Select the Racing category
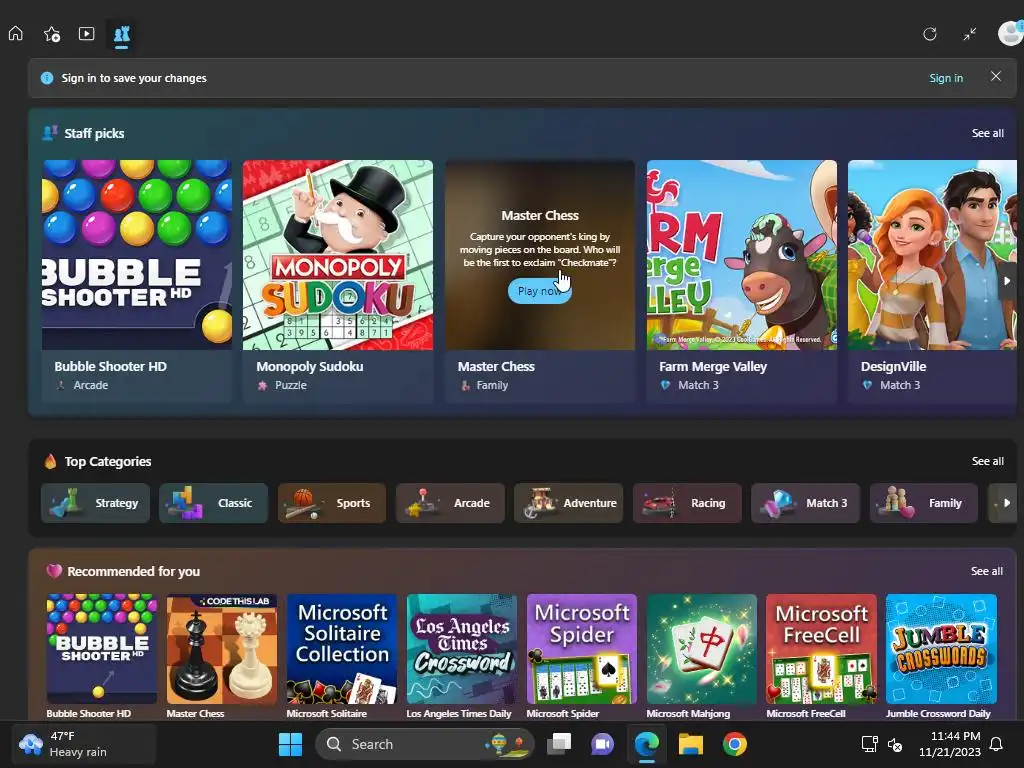This screenshot has width=1024, height=768. (687, 503)
